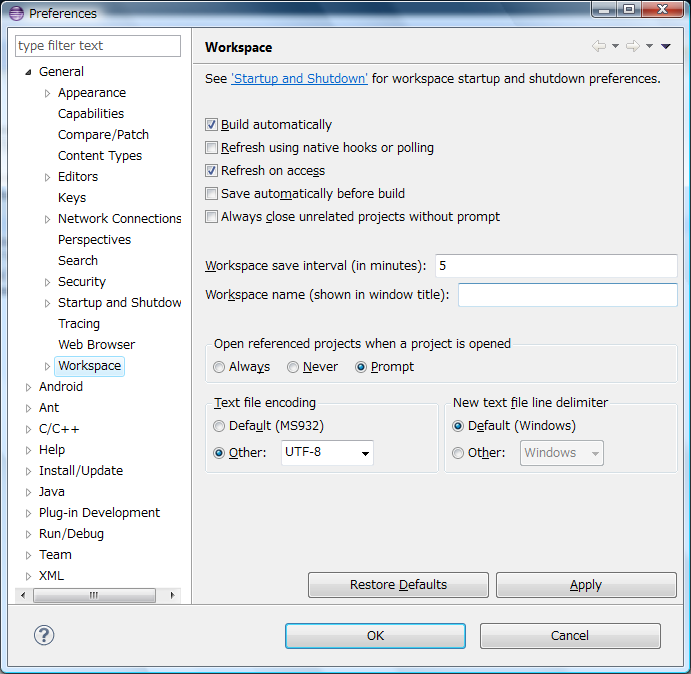
Task: Expand the Security tree node
Action: (x=47, y=282)
